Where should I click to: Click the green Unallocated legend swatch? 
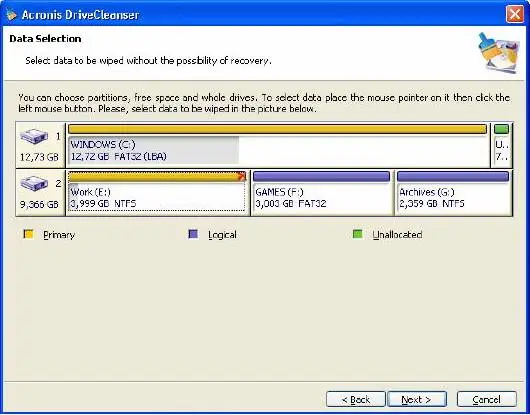pyautogui.click(x=357, y=234)
